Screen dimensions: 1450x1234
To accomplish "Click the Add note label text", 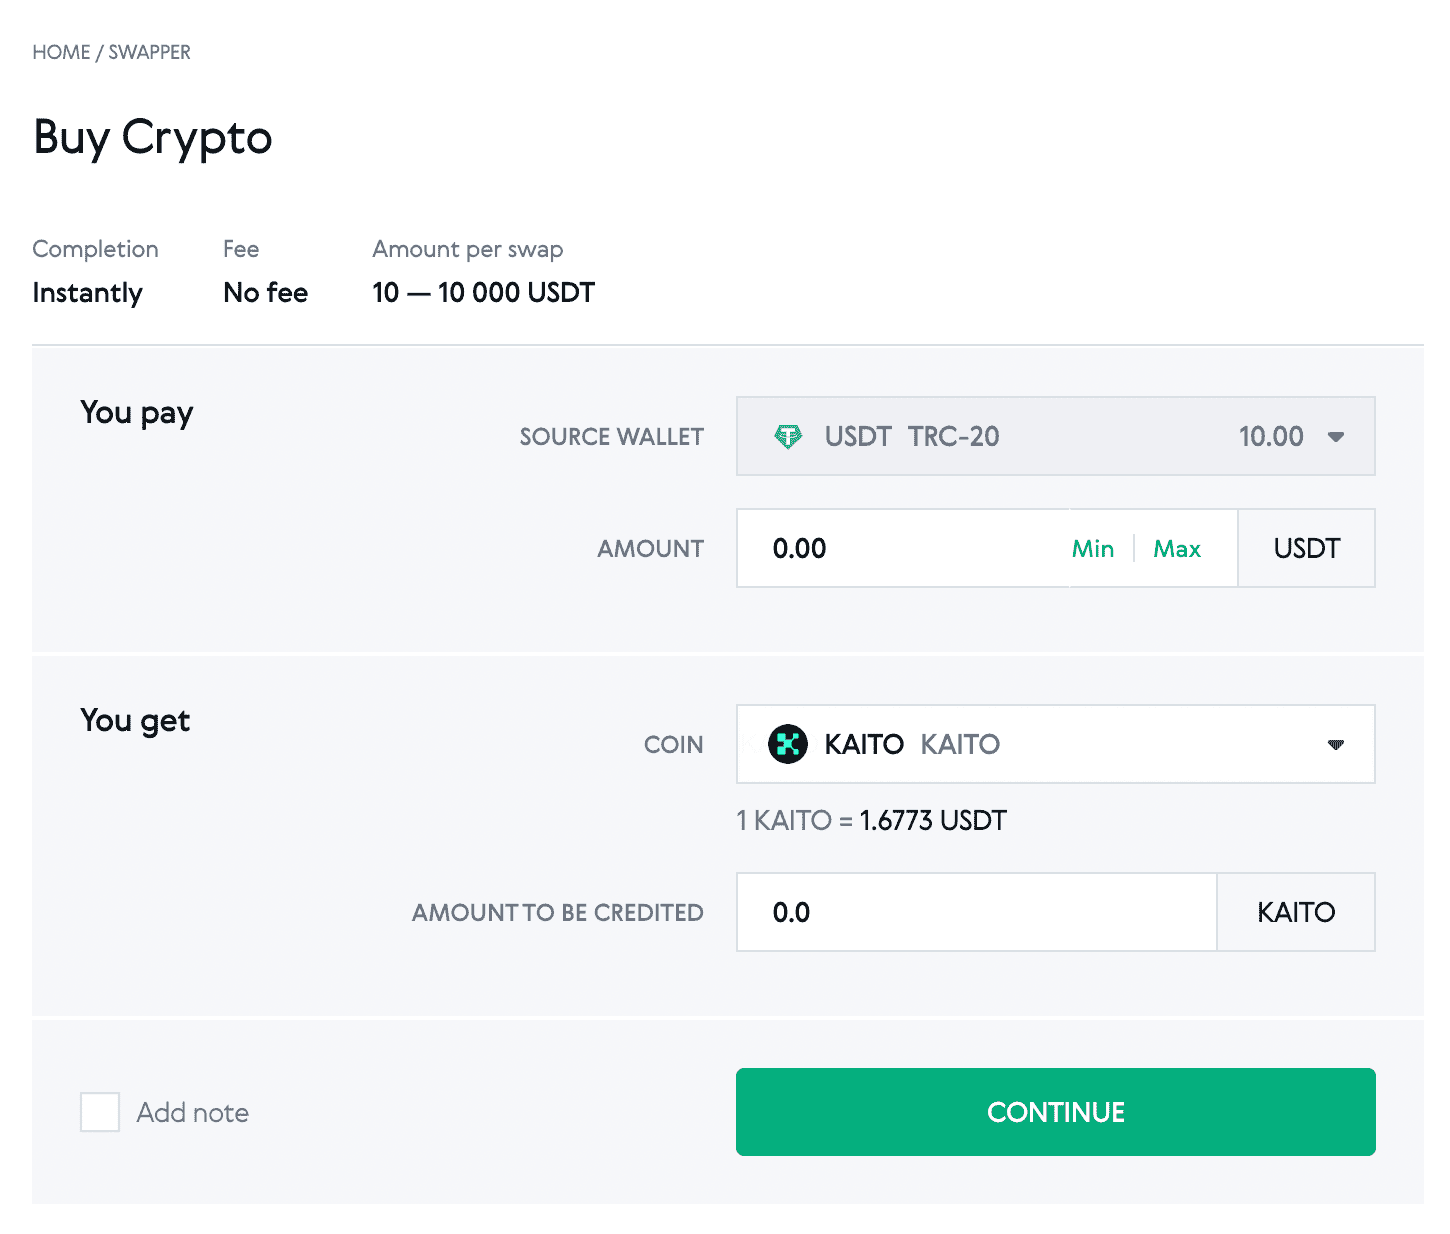I will pyautogui.click(x=193, y=1112).
